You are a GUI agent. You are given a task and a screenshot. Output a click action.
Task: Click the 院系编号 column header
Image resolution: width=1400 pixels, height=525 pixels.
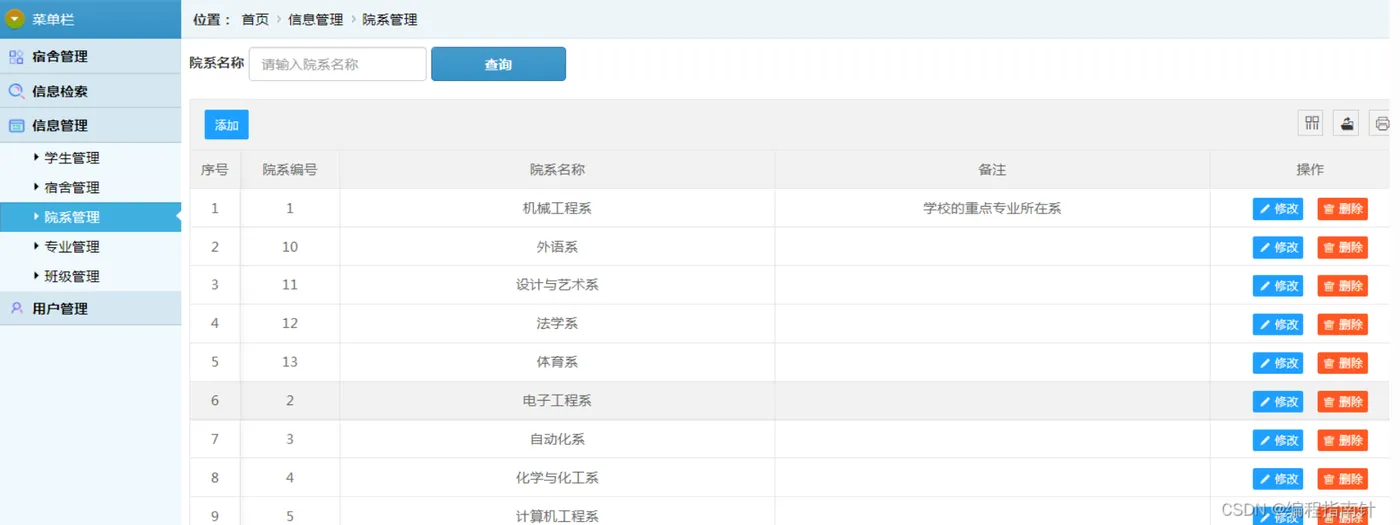pyautogui.click(x=290, y=170)
